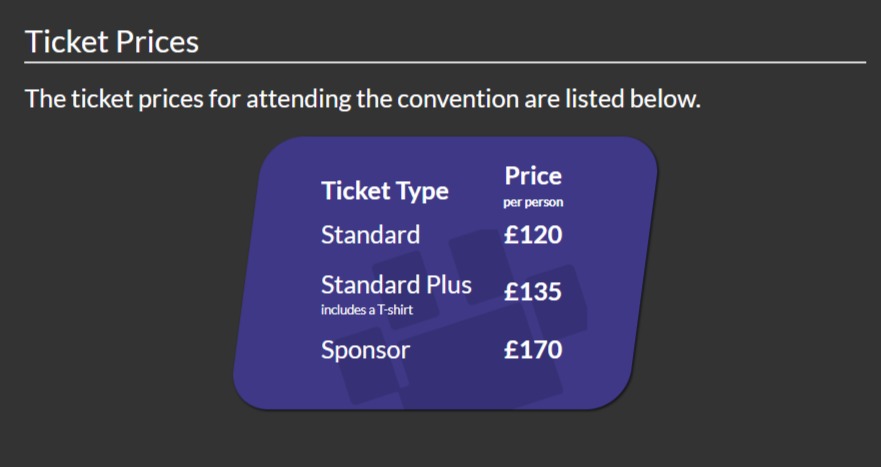Click the "includes a T-shirt" note
This screenshot has width=881, height=467.
[367, 310]
